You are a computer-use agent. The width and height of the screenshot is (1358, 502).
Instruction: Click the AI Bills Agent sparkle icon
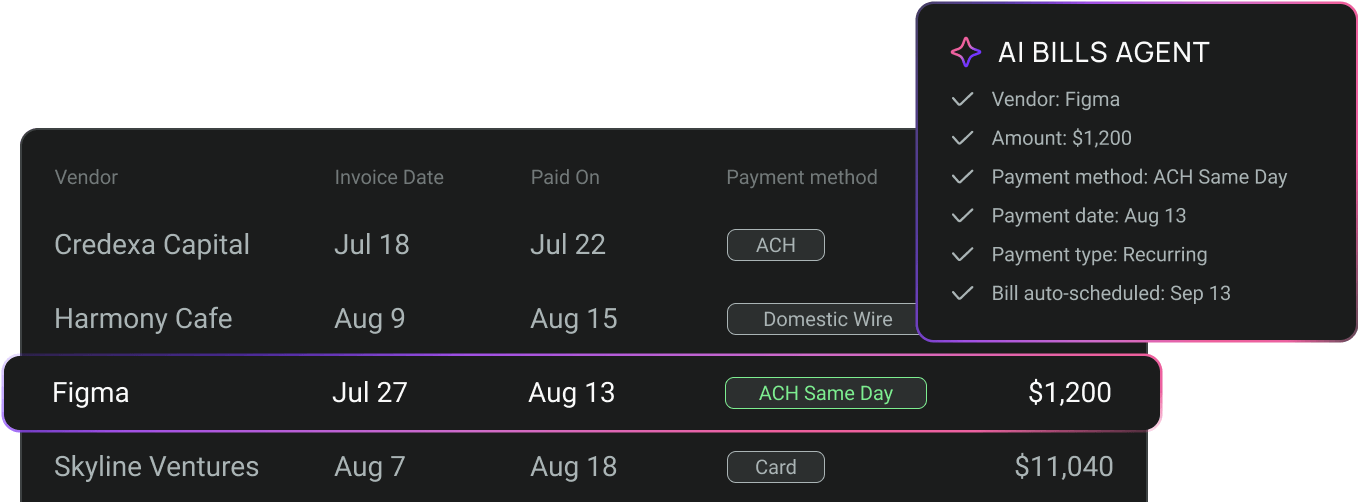(x=966, y=52)
